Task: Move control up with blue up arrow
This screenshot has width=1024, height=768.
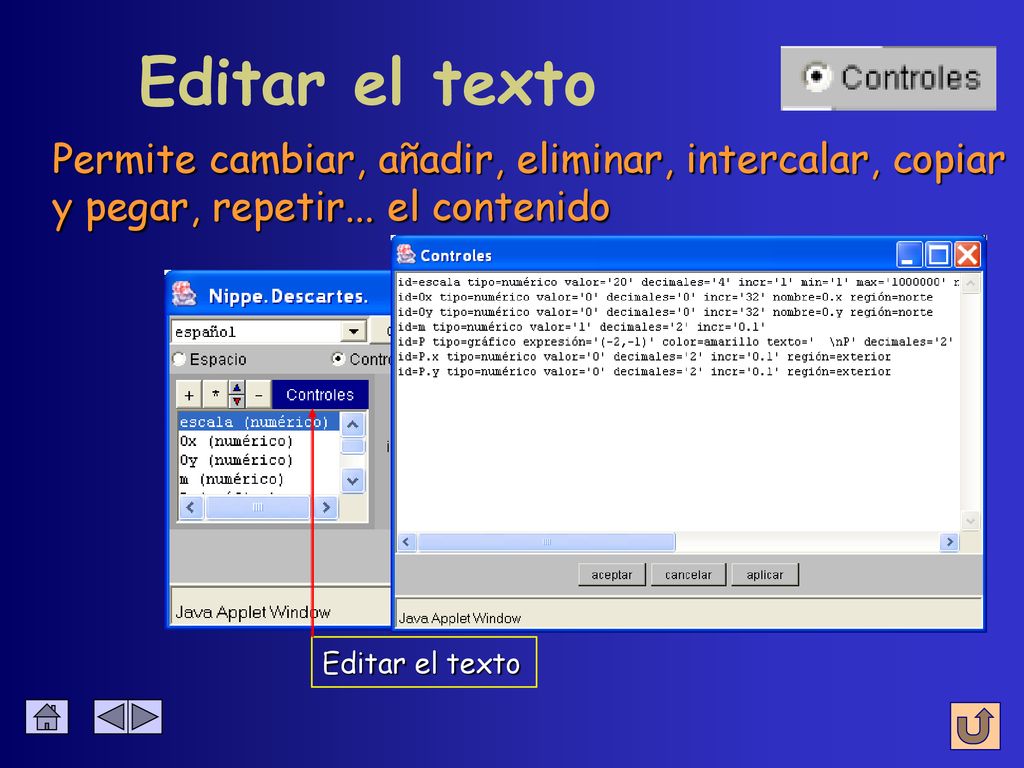Action: tap(236, 388)
